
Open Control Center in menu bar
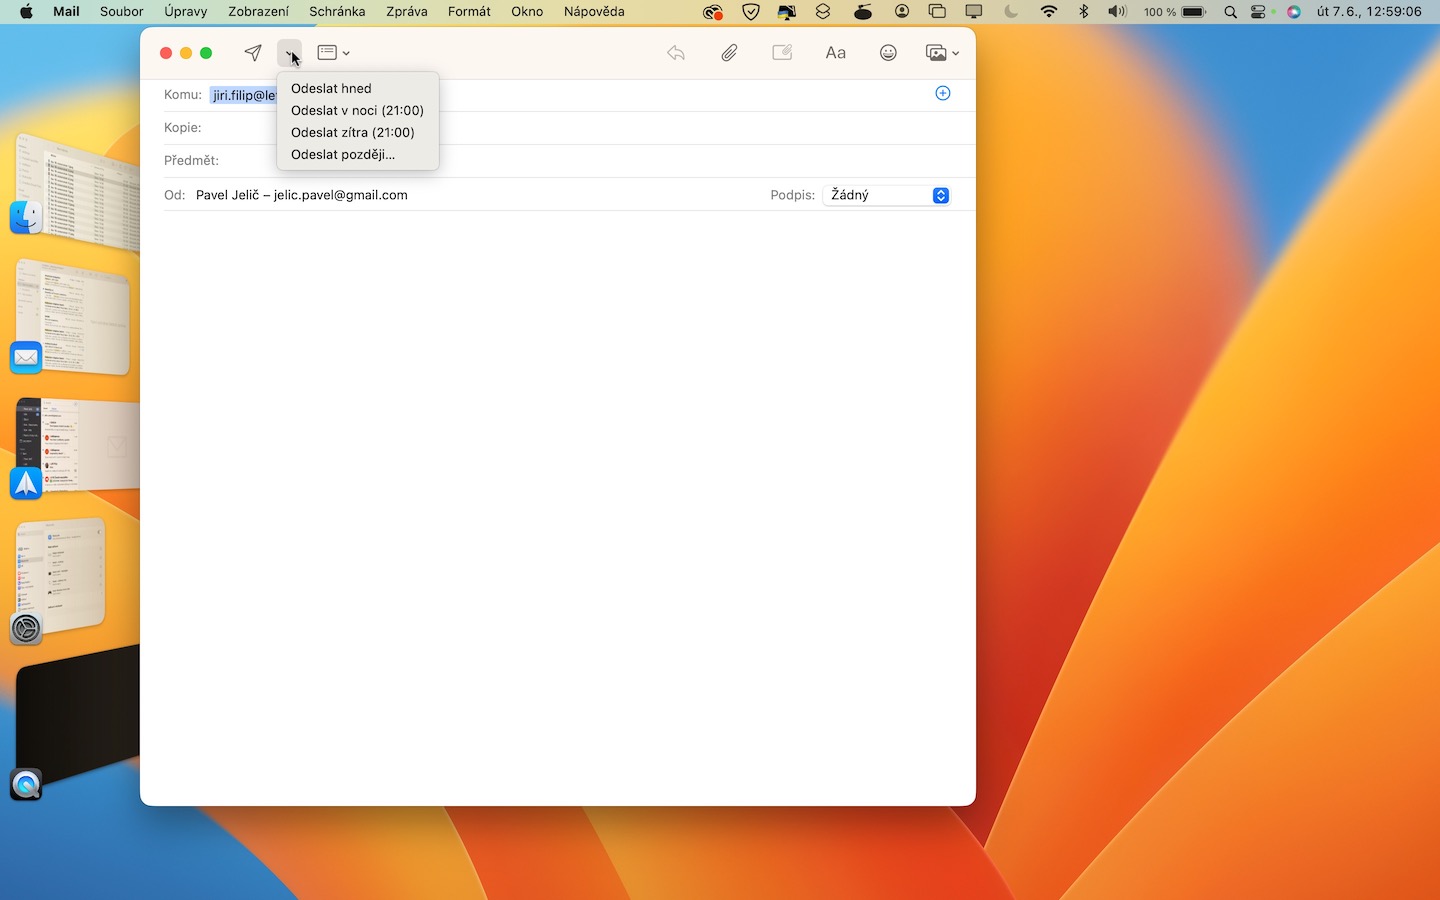tap(1259, 12)
